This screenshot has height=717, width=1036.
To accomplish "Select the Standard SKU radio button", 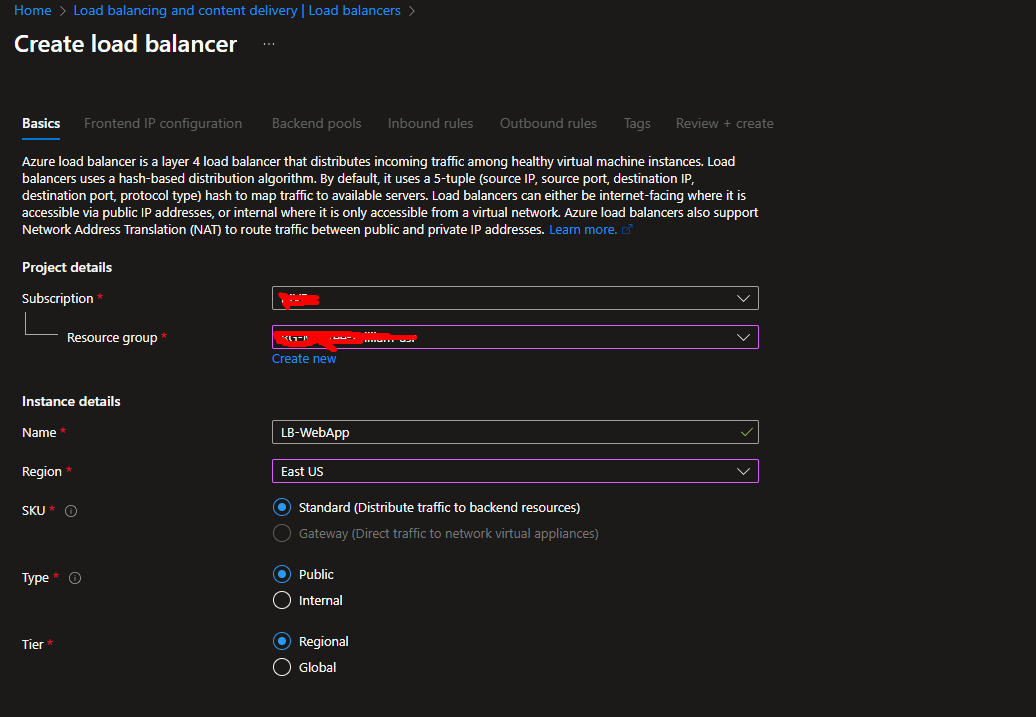I will [282, 507].
